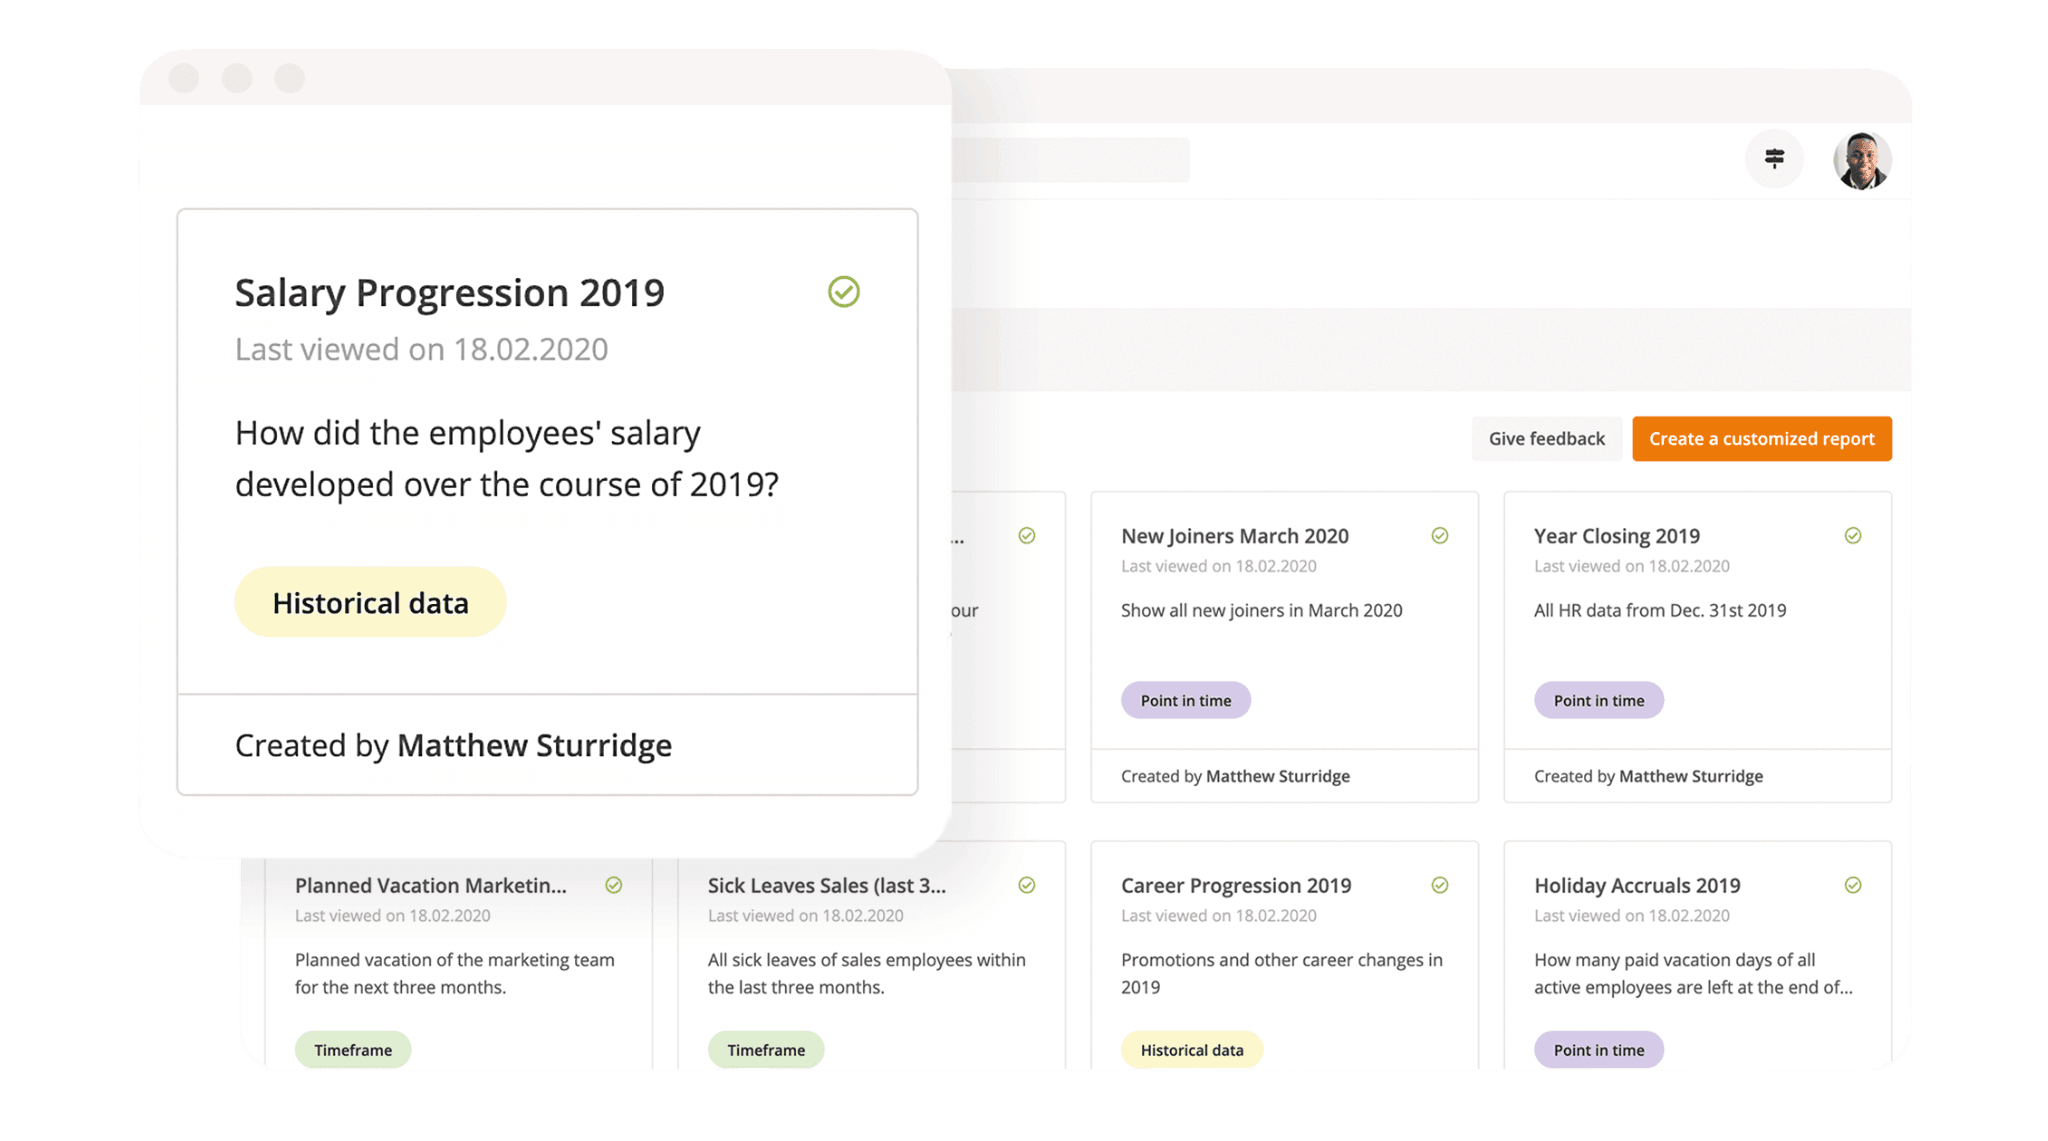
Task: Click Year Closing 2019 checkmark icon
Action: click(1852, 536)
